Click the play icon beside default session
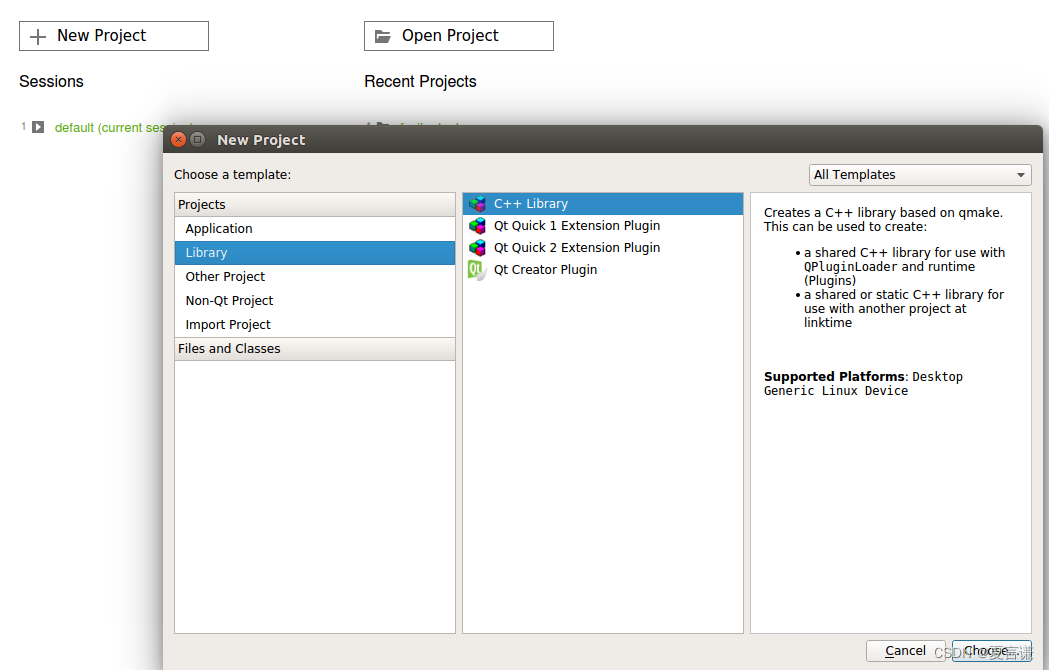 pyautogui.click(x=38, y=127)
